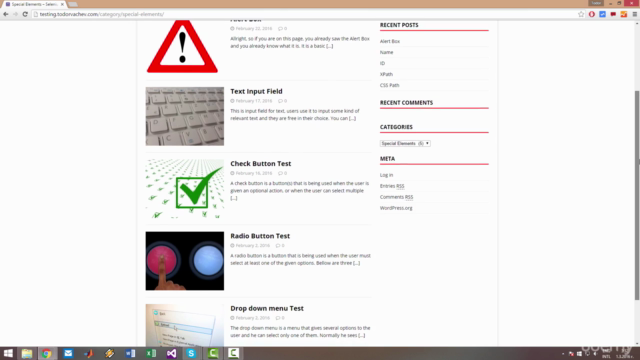
Task: Click the Log in meta link
Action: point(387,175)
